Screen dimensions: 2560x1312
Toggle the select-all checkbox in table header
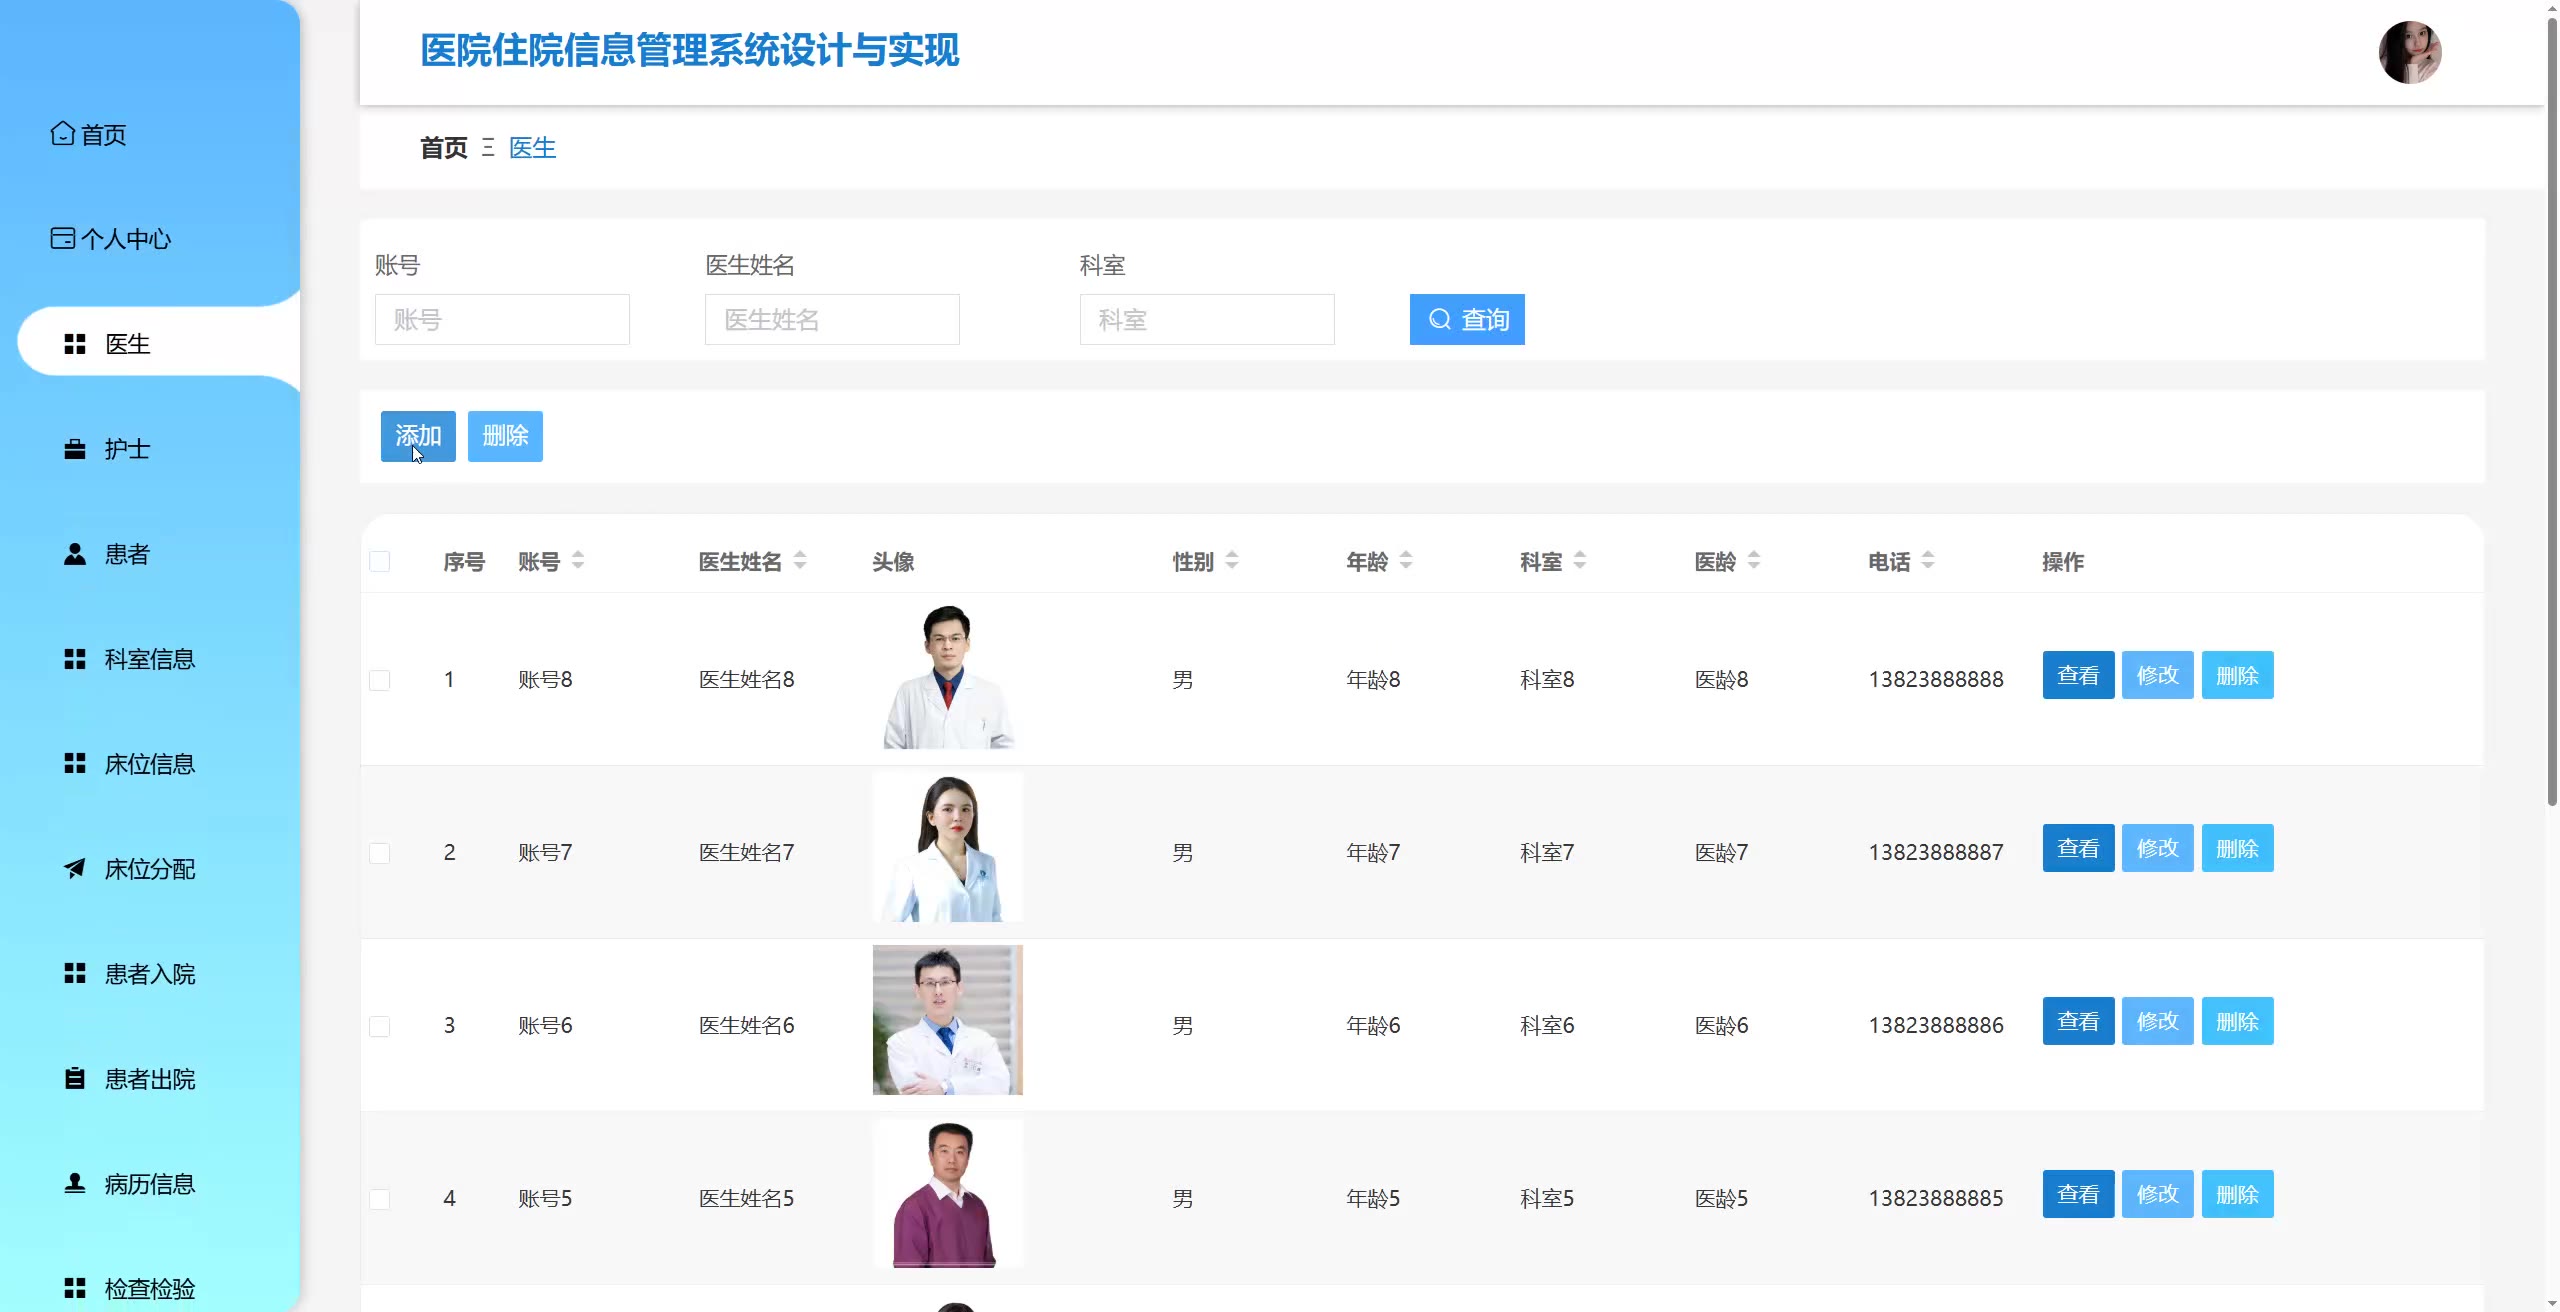point(380,561)
